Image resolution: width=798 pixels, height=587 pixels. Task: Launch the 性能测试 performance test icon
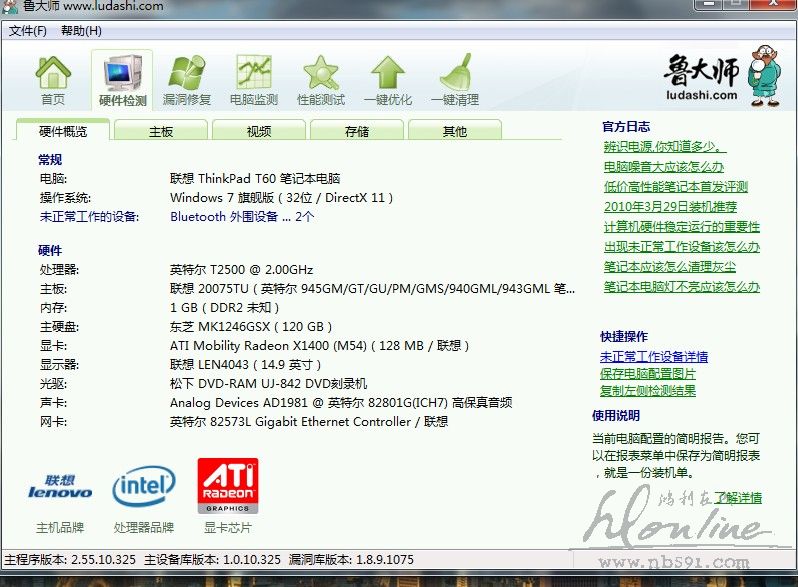click(x=321, y=79)
